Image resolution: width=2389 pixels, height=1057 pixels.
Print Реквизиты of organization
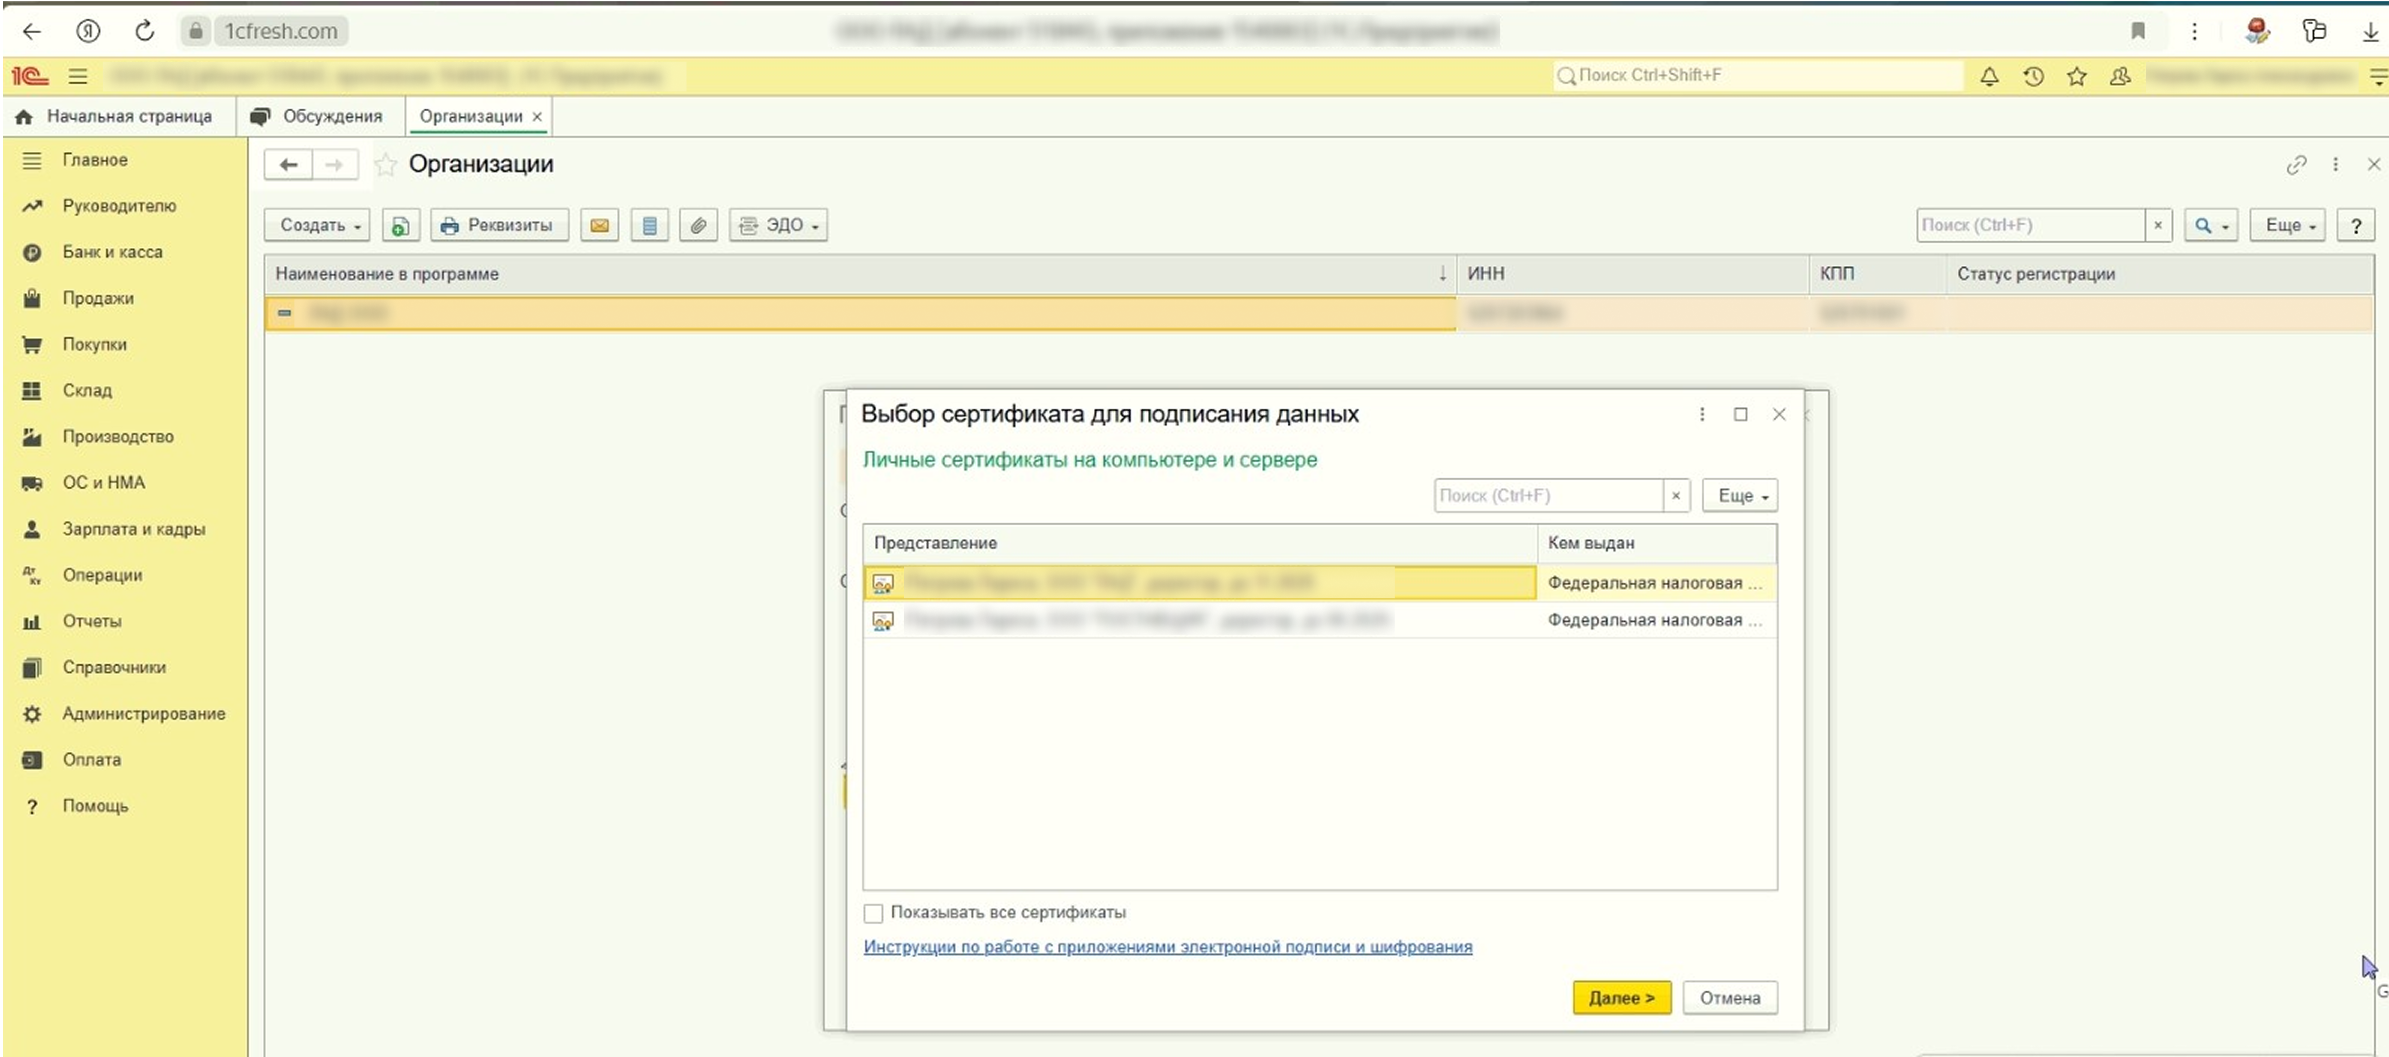pyautogui.click(x=499, y=225)
